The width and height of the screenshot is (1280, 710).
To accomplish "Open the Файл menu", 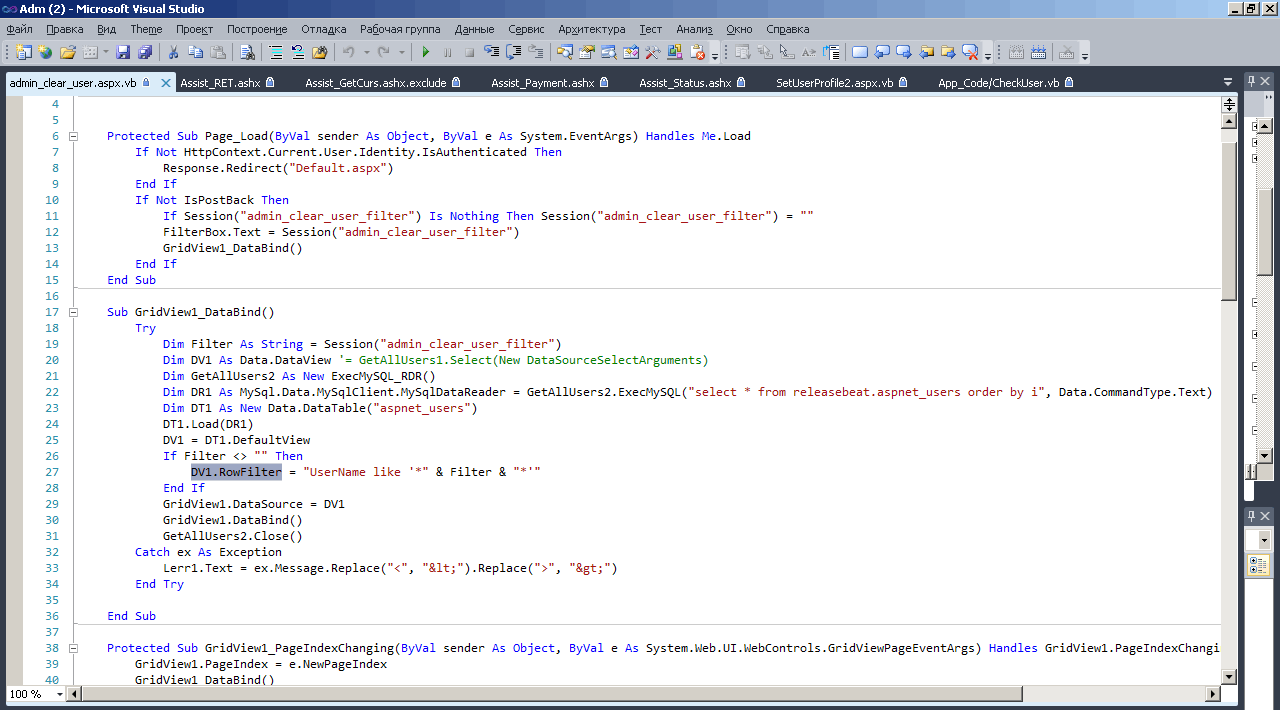I will pyautogui.click(x=19, y=29).
